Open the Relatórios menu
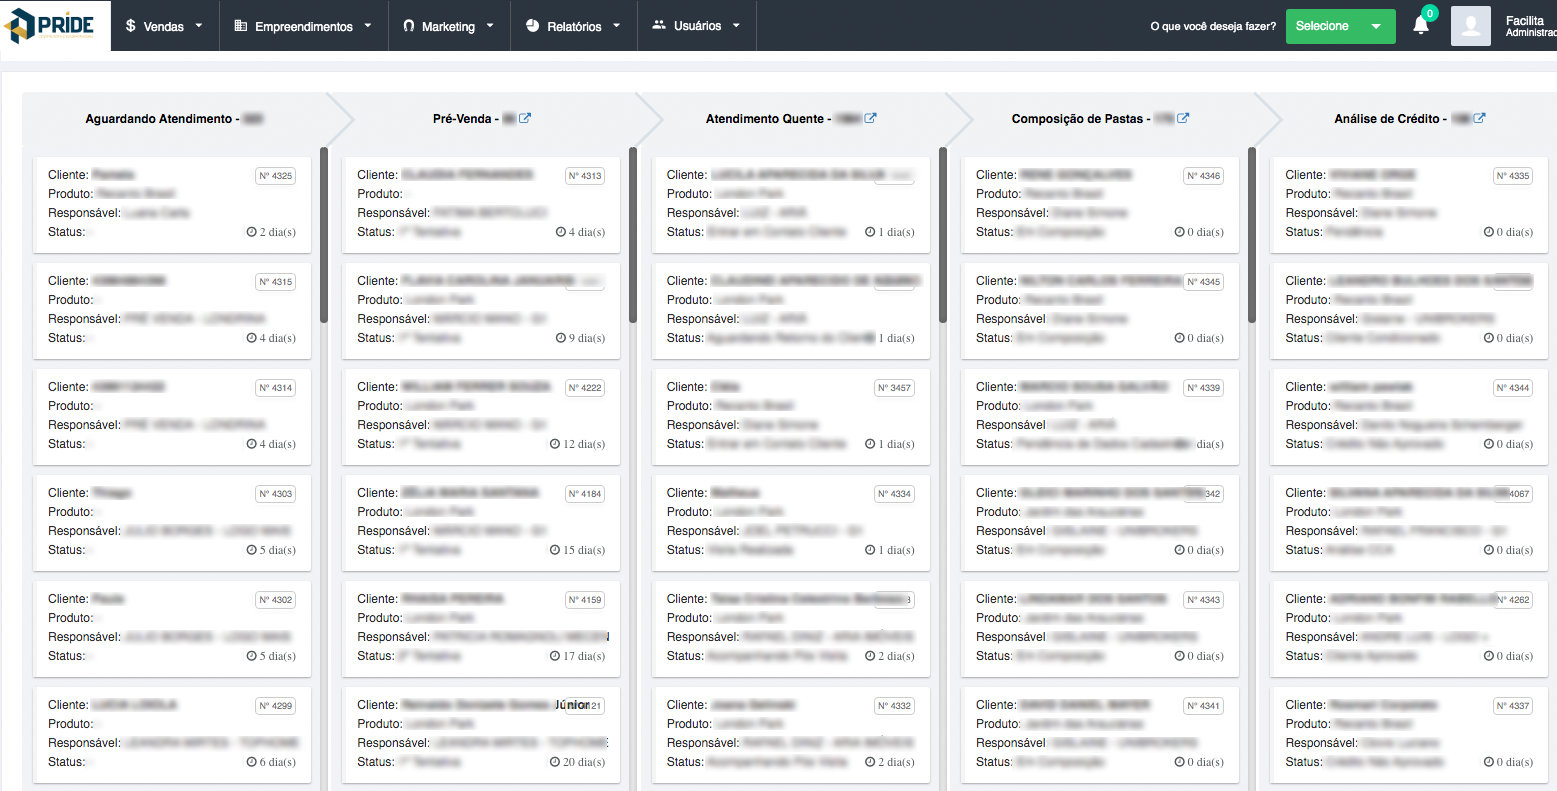Viewport: 1557px width, 791px height. (x=573, y=26)
